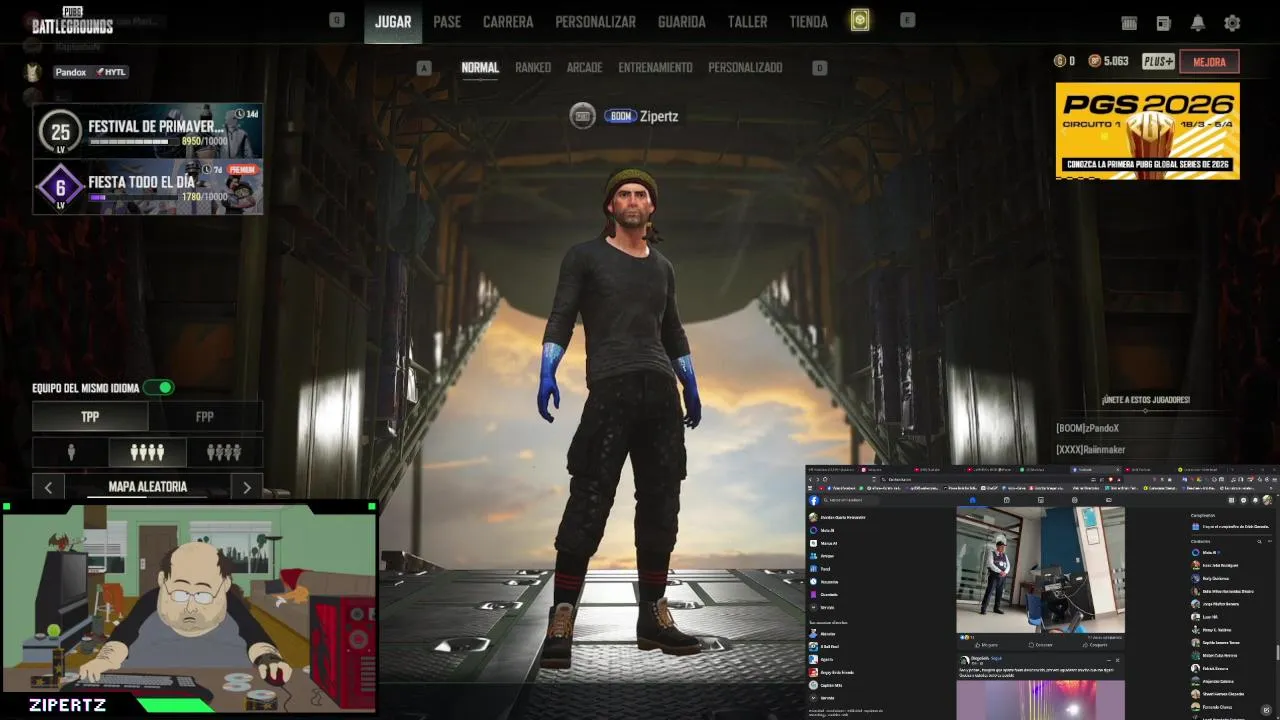Open the PASE tab
Viewport: 1280px width, 720px height.
point(447,22)
